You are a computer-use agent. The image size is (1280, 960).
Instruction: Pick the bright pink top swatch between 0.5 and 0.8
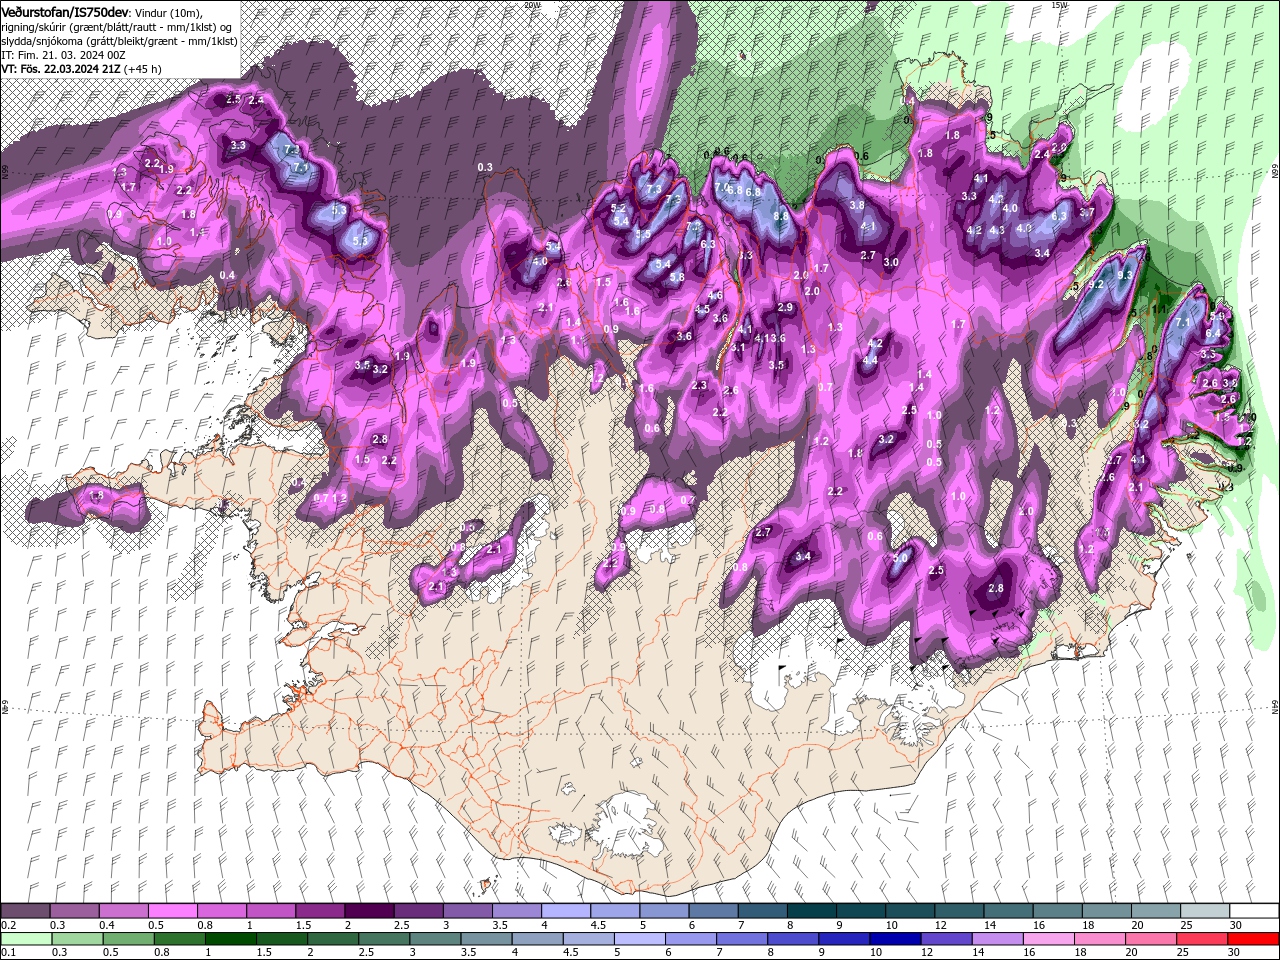(x=173, y=911)
